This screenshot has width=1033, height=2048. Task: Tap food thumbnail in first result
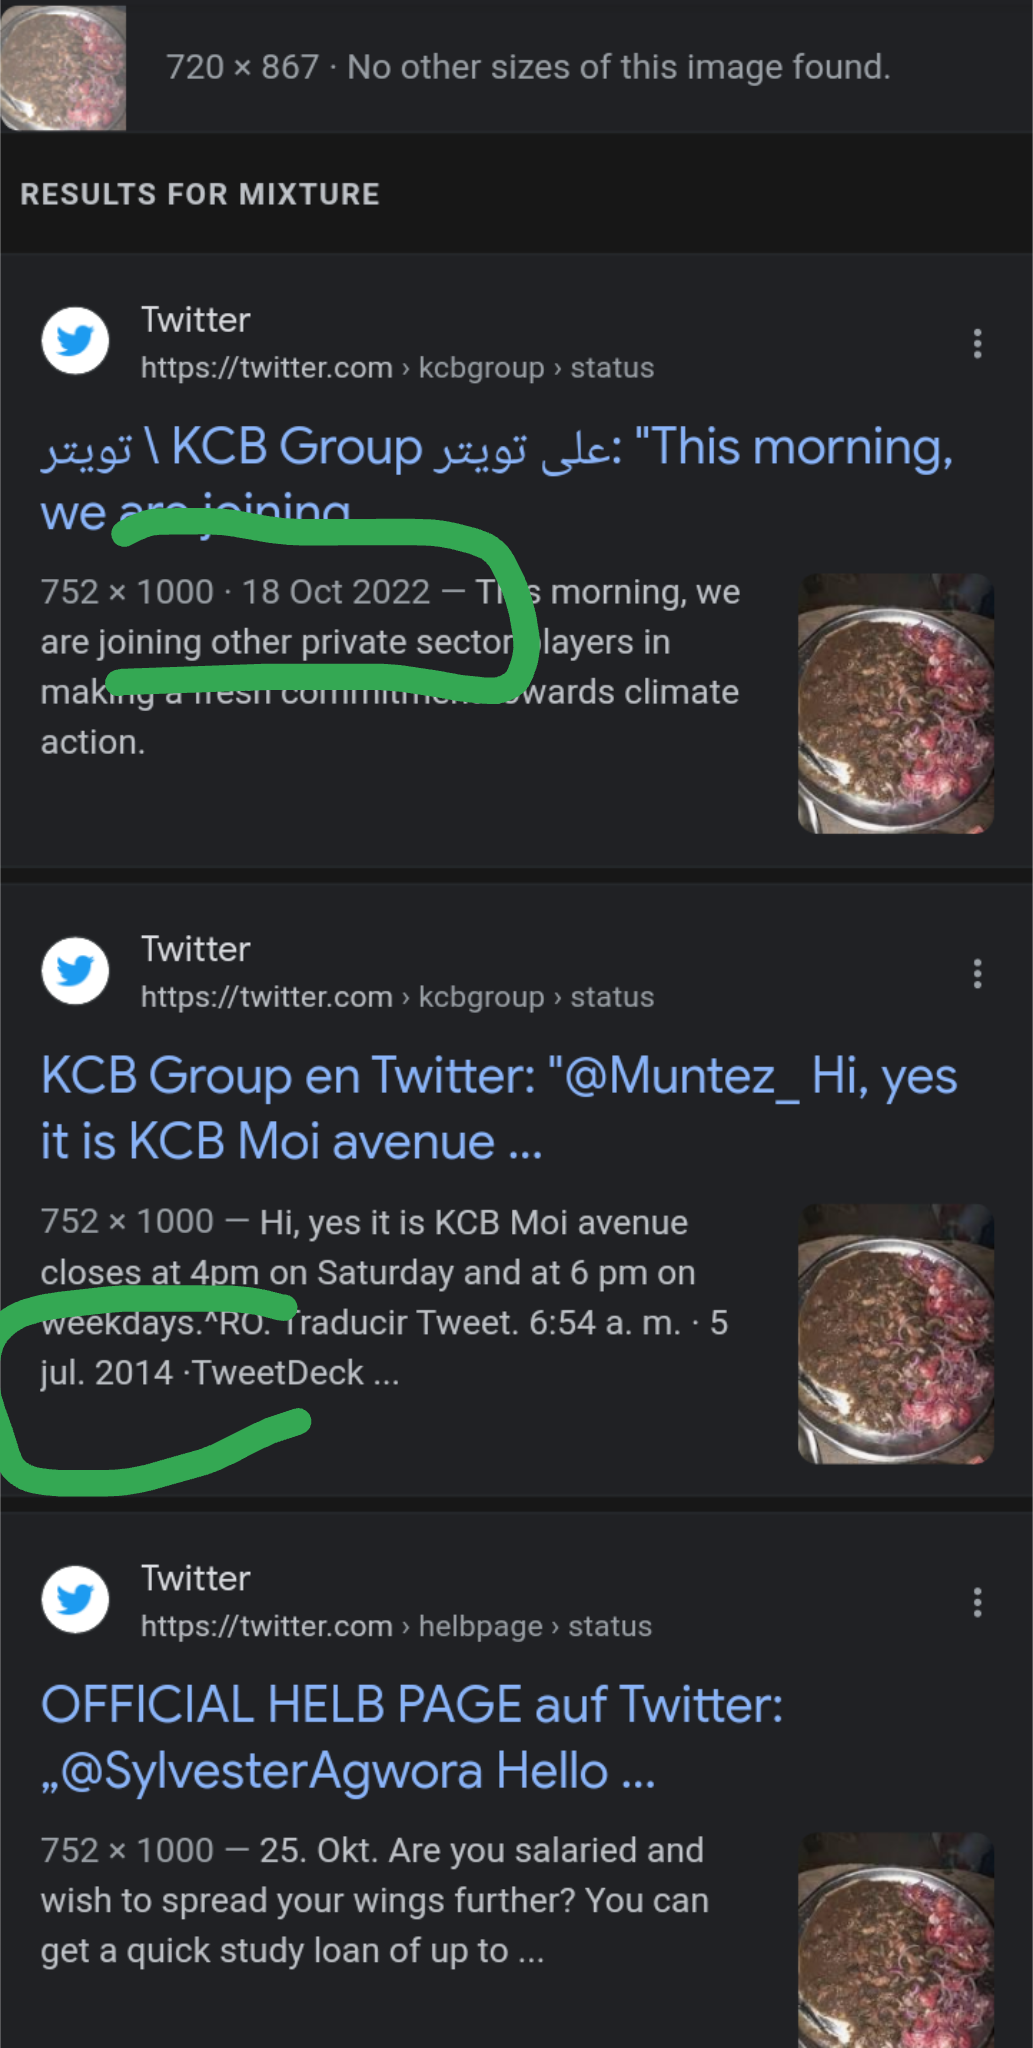pyautogui.click(x=895, y=703)
